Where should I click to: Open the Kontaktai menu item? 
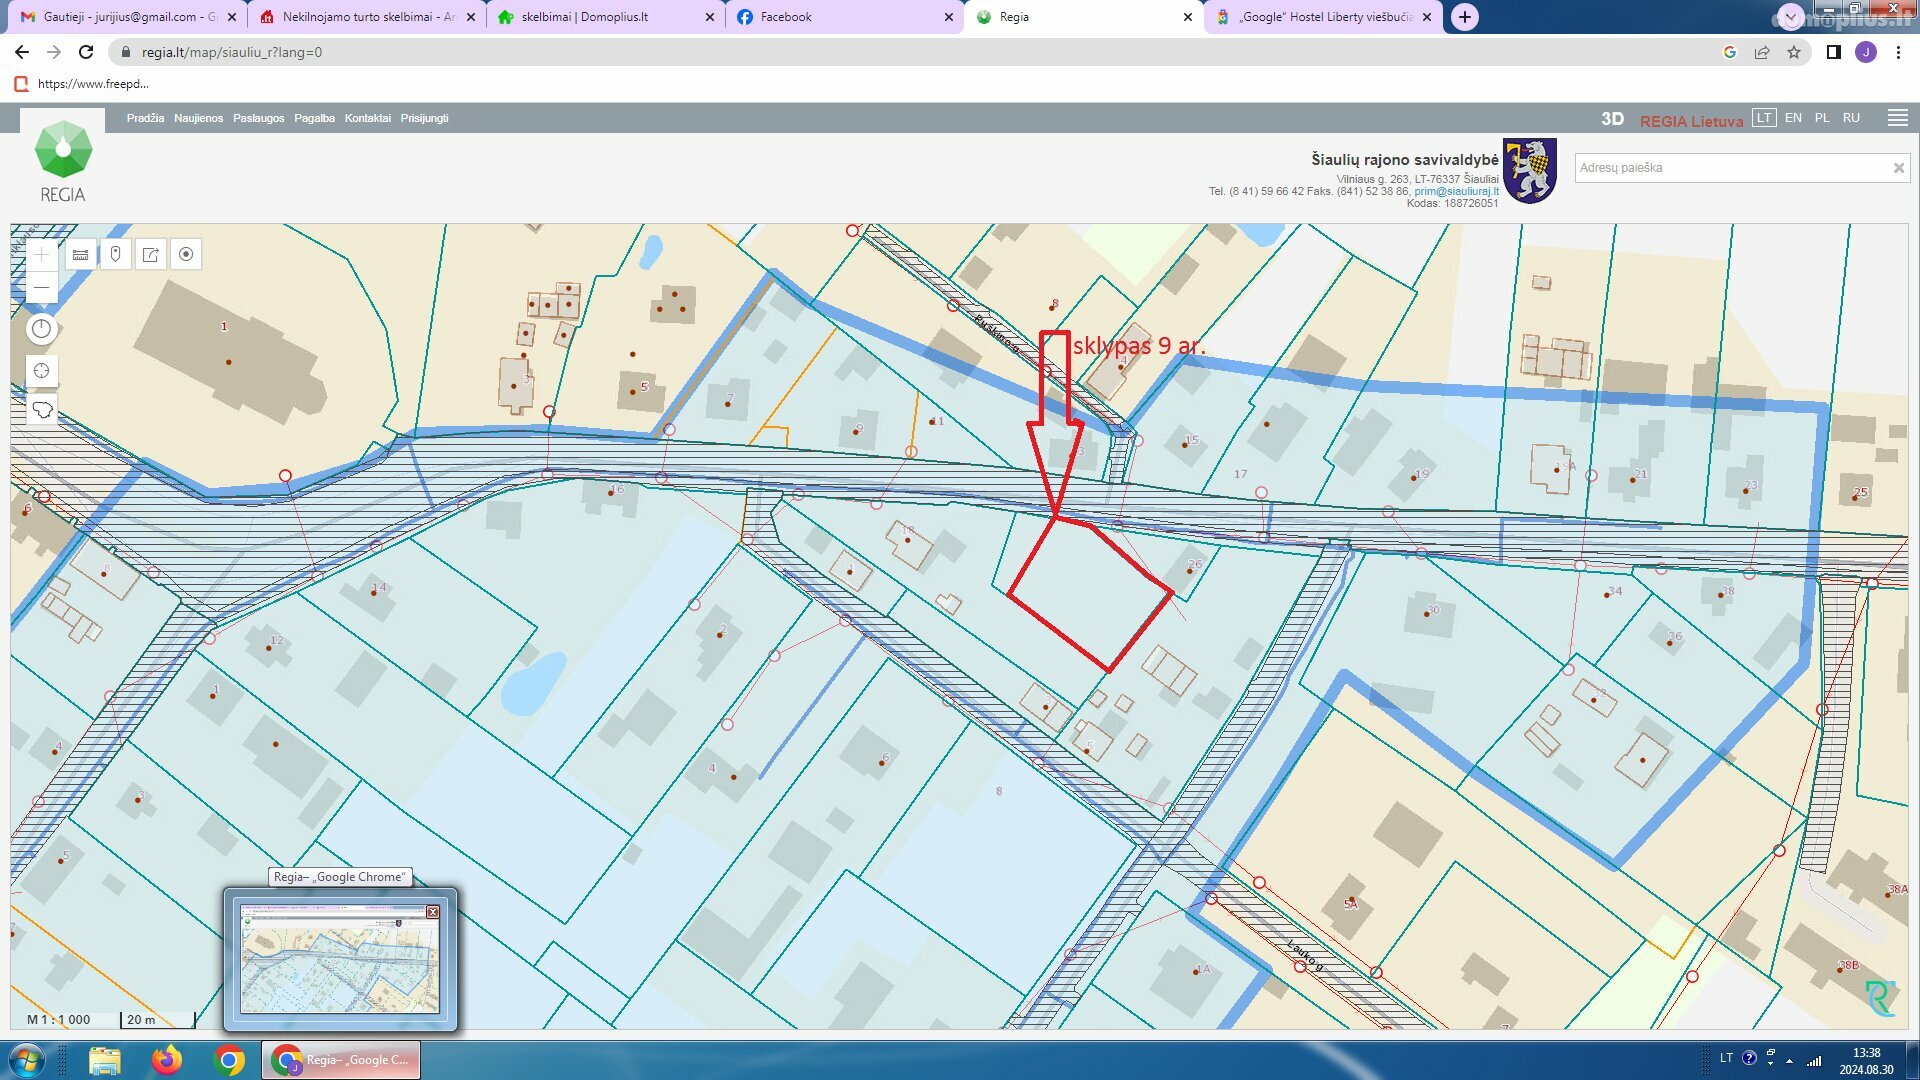click(368, 118)
